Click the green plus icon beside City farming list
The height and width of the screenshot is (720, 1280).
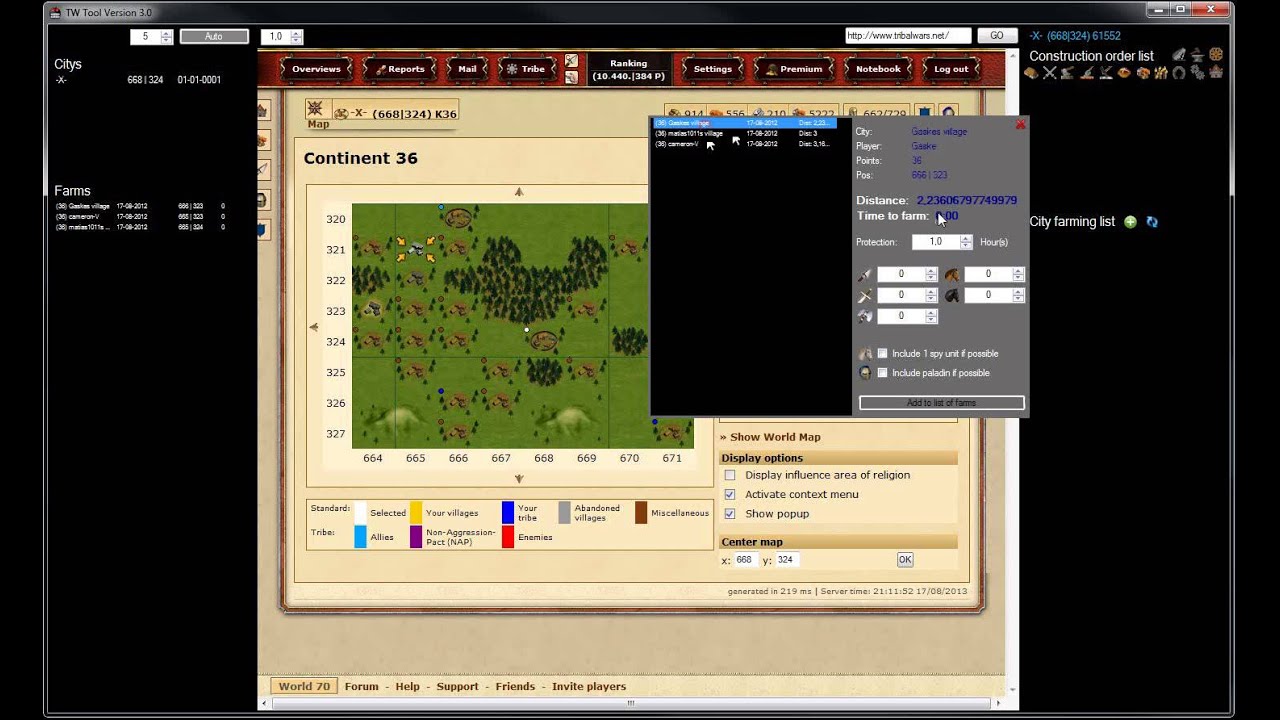[x=1130, y=222]
